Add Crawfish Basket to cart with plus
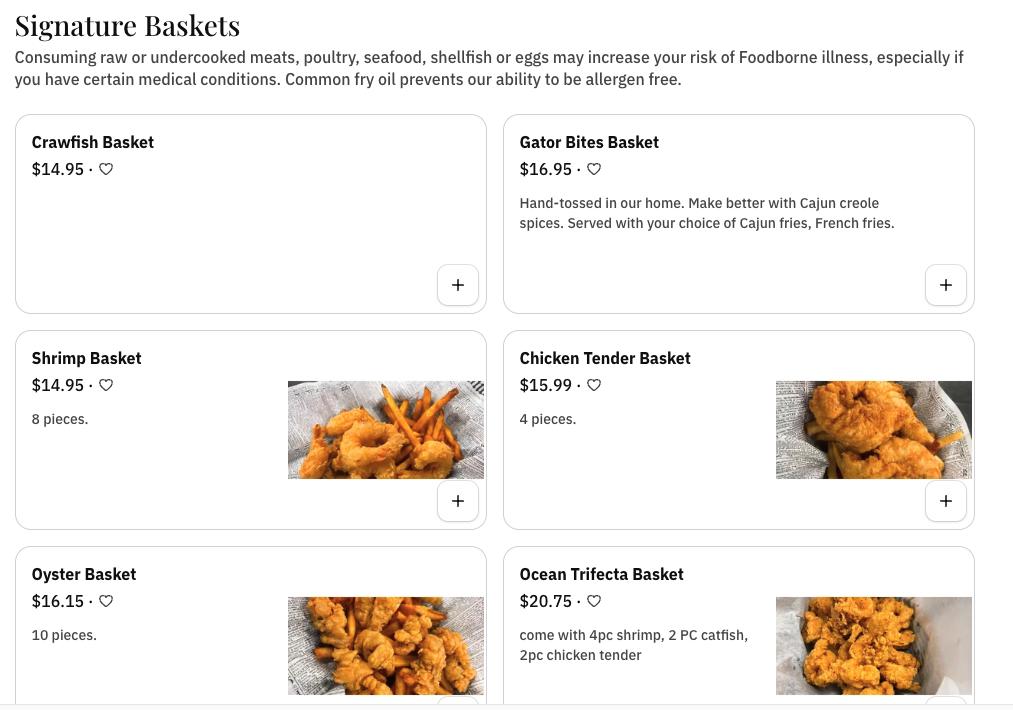 pyautogui.click(x=458, y=285)
